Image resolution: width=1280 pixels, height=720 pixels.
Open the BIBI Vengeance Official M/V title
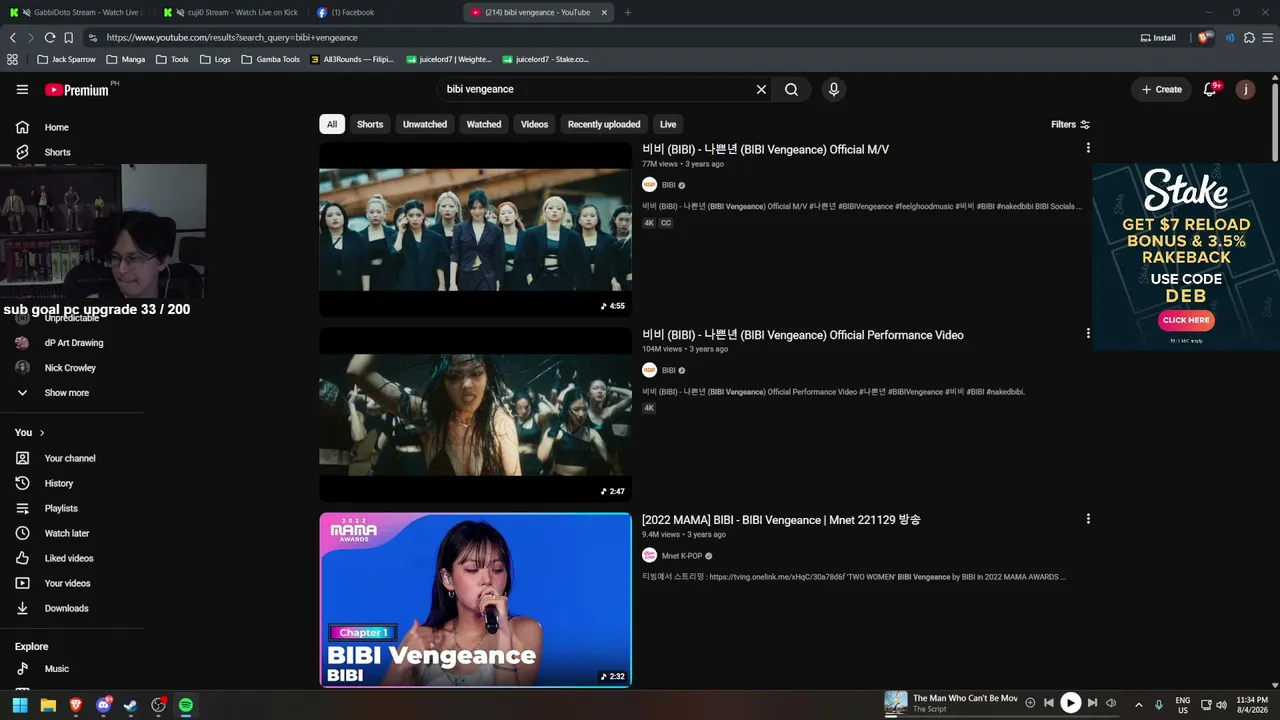pos(765,149)
